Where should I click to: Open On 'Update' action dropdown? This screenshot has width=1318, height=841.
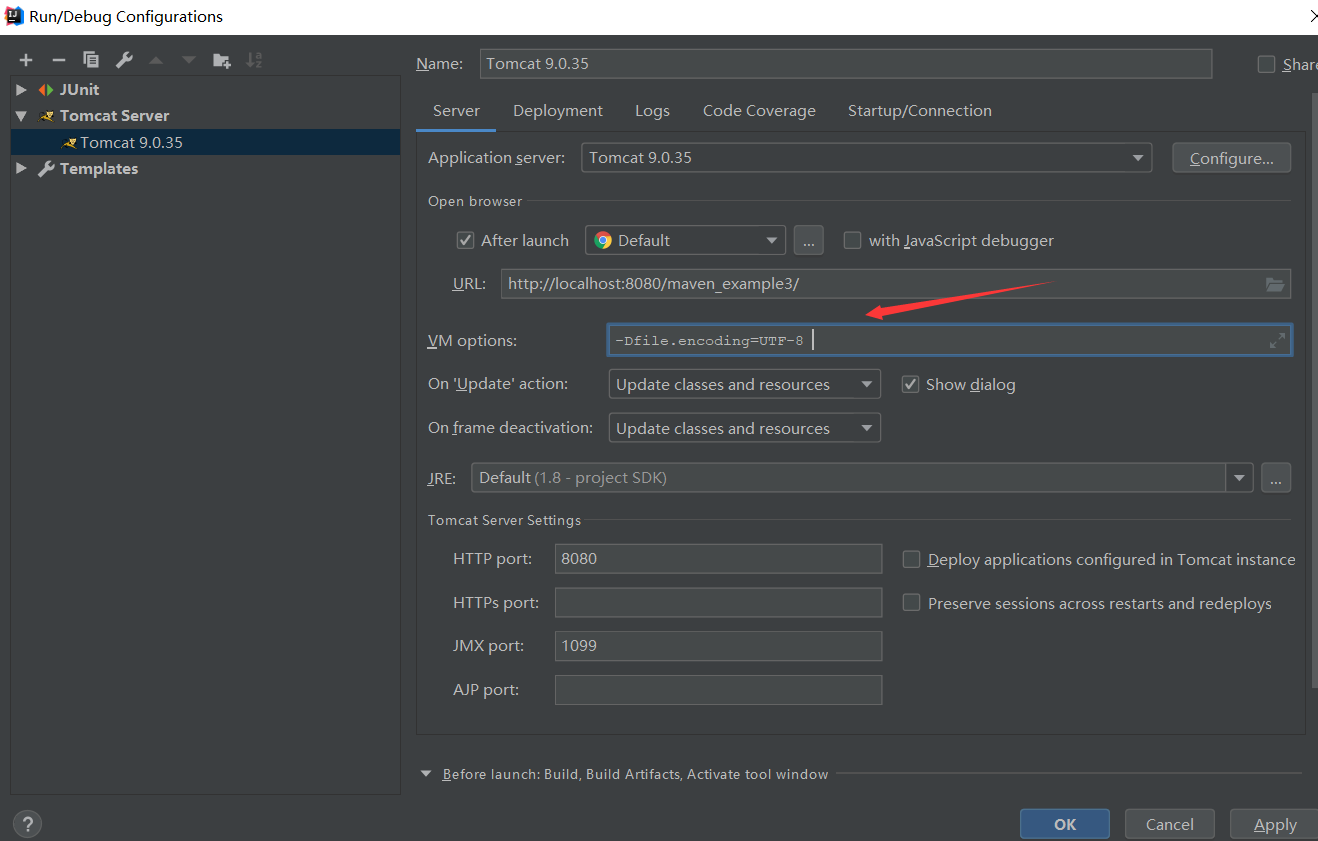pyautogui.click(x=744, y=384)
